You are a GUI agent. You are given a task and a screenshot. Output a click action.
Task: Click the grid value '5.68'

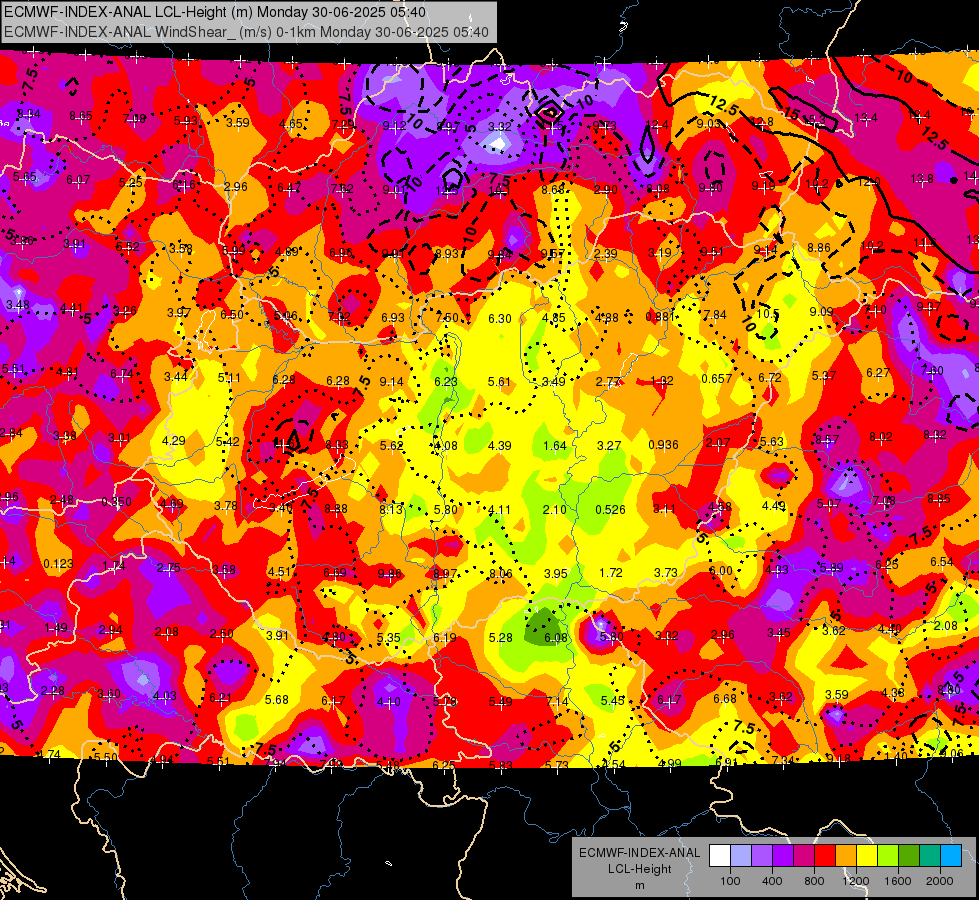(277, 700)
